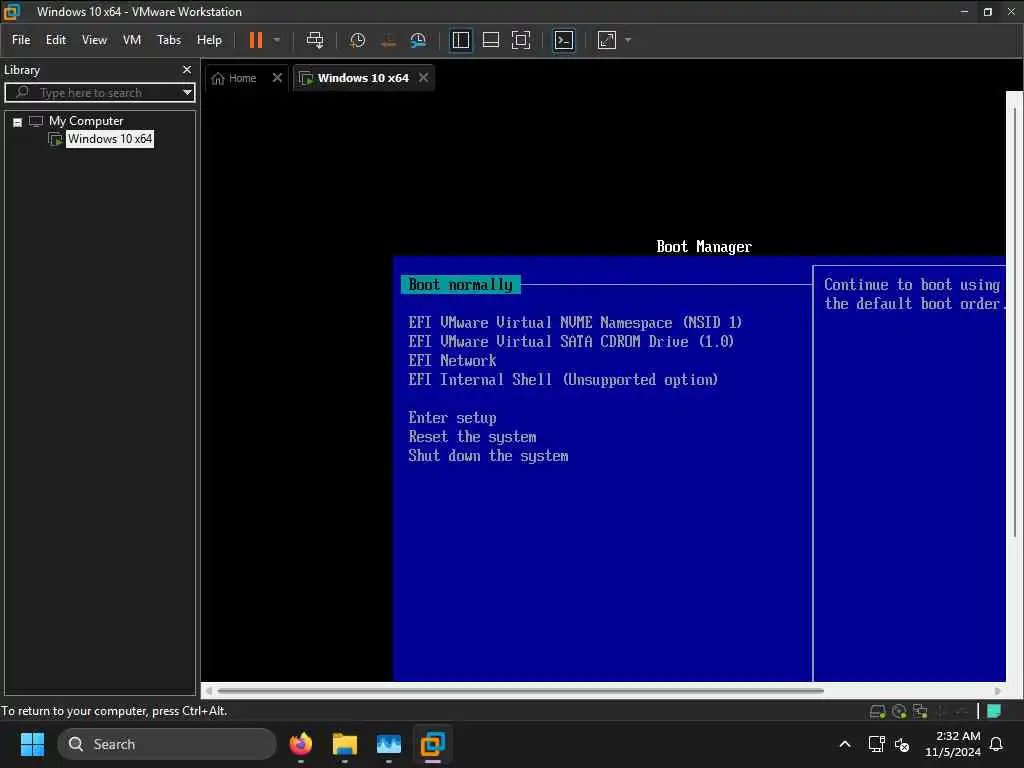Open the network status tray icon
Image resolution: width=1024 pixels, height=768 pixels.
pos(876,744)
